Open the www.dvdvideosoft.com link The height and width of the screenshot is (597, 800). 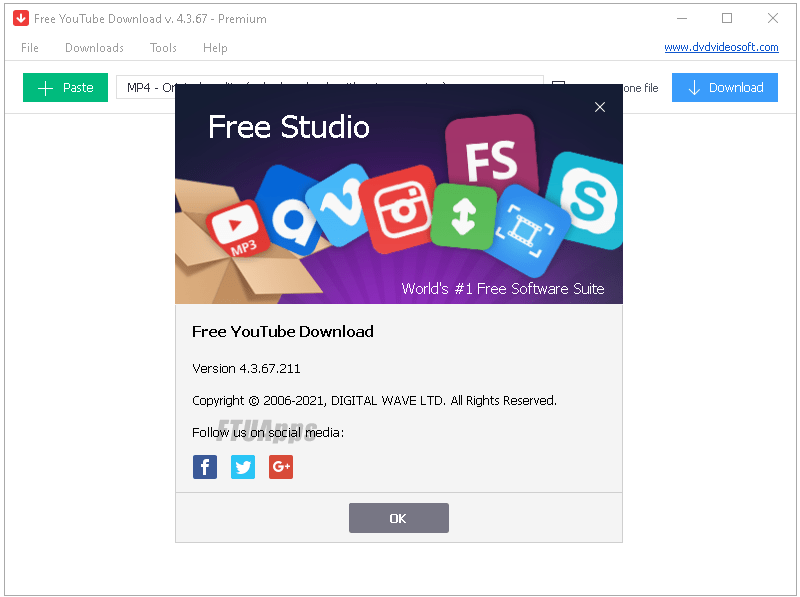click(723, 46)
